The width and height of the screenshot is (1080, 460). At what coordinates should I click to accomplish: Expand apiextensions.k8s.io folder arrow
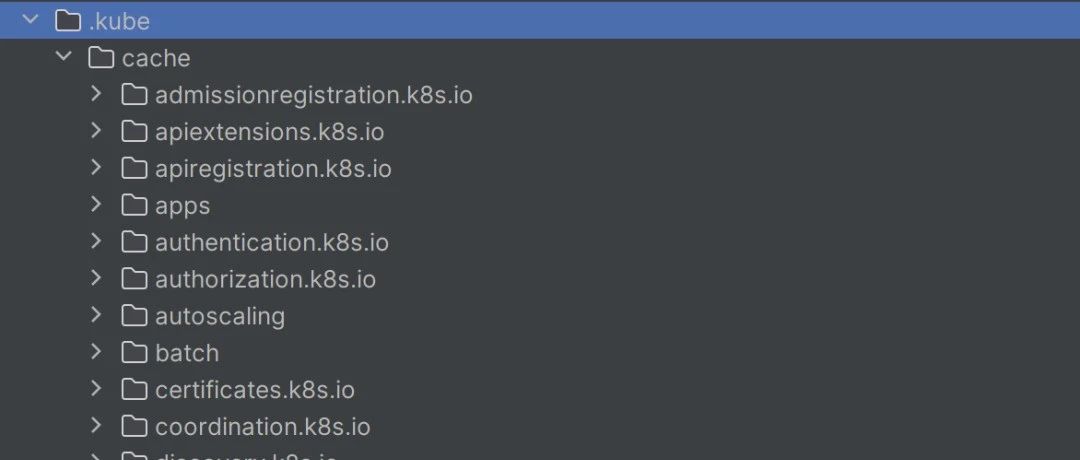click(96, 130)
